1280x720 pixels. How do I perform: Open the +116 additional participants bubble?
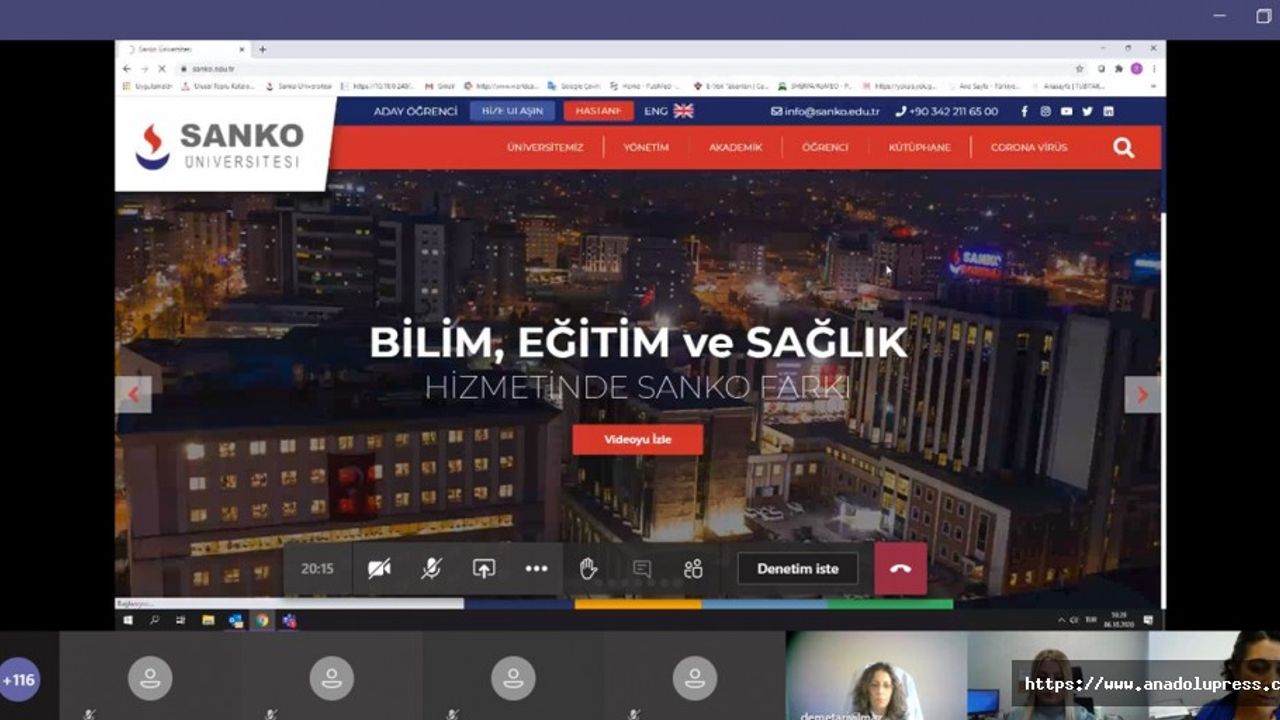[19, 680]
